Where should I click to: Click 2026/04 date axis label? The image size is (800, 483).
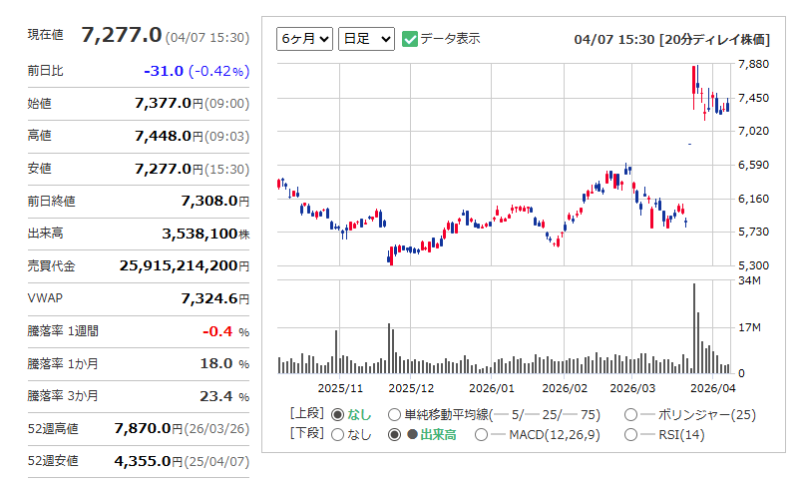[x=713, y=389]
